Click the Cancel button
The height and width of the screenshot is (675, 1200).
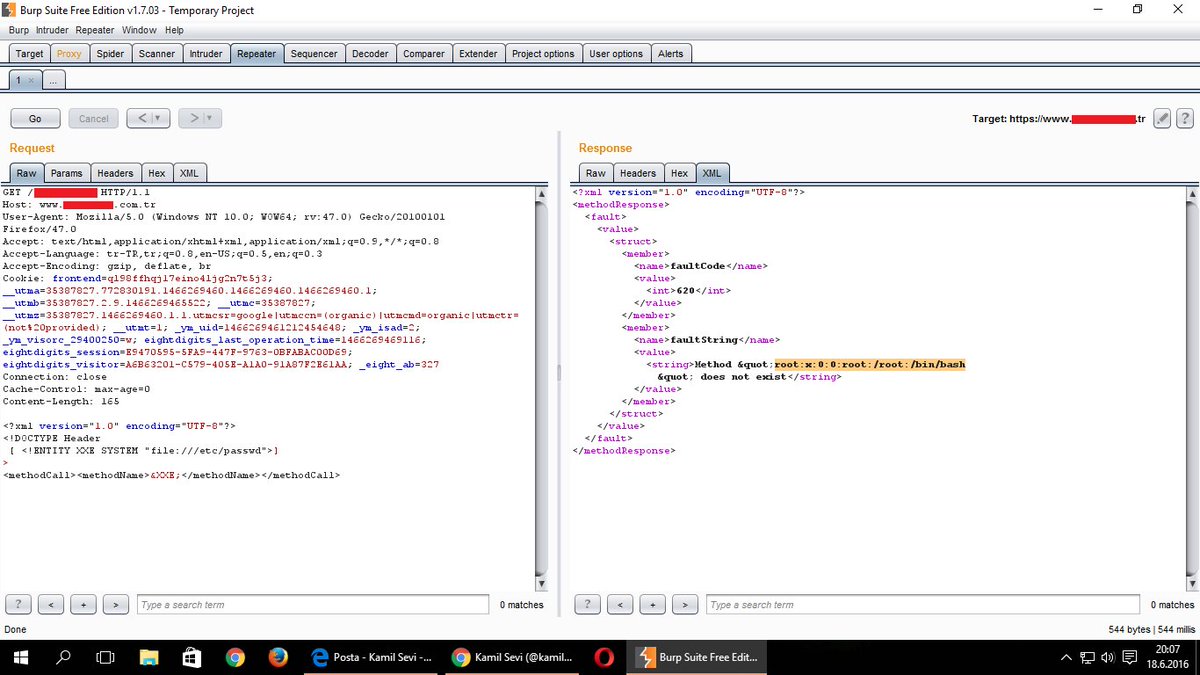pyautogui.click(x=94, y=118)
